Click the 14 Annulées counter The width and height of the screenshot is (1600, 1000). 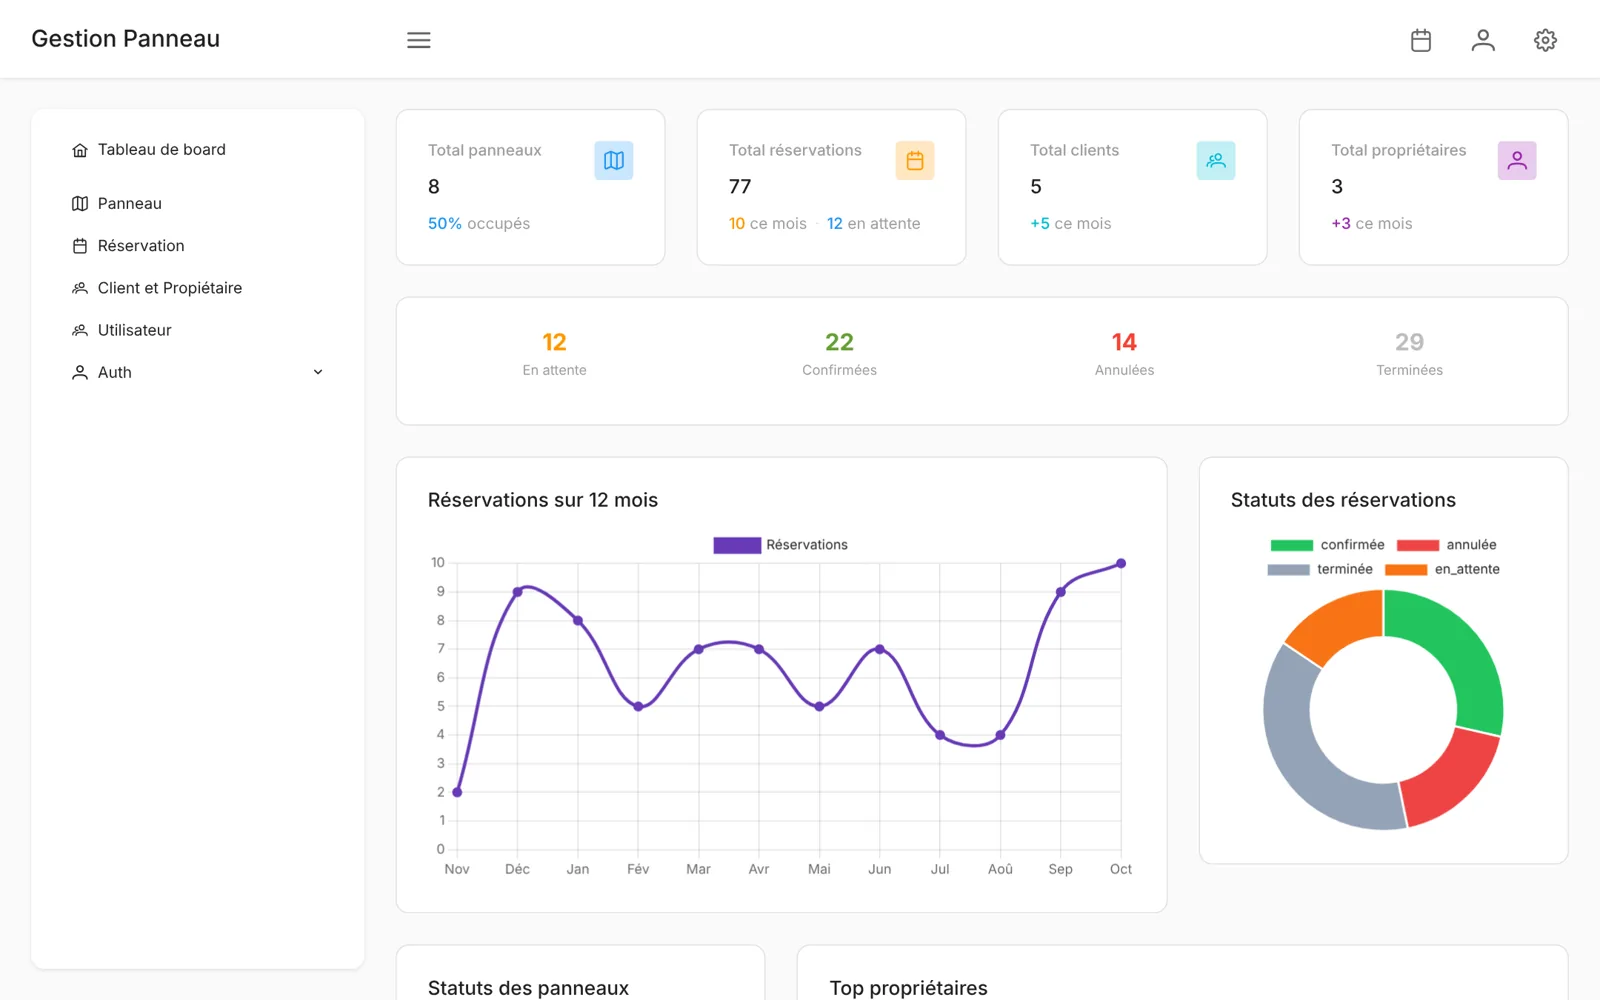(x=1124, y=354)
